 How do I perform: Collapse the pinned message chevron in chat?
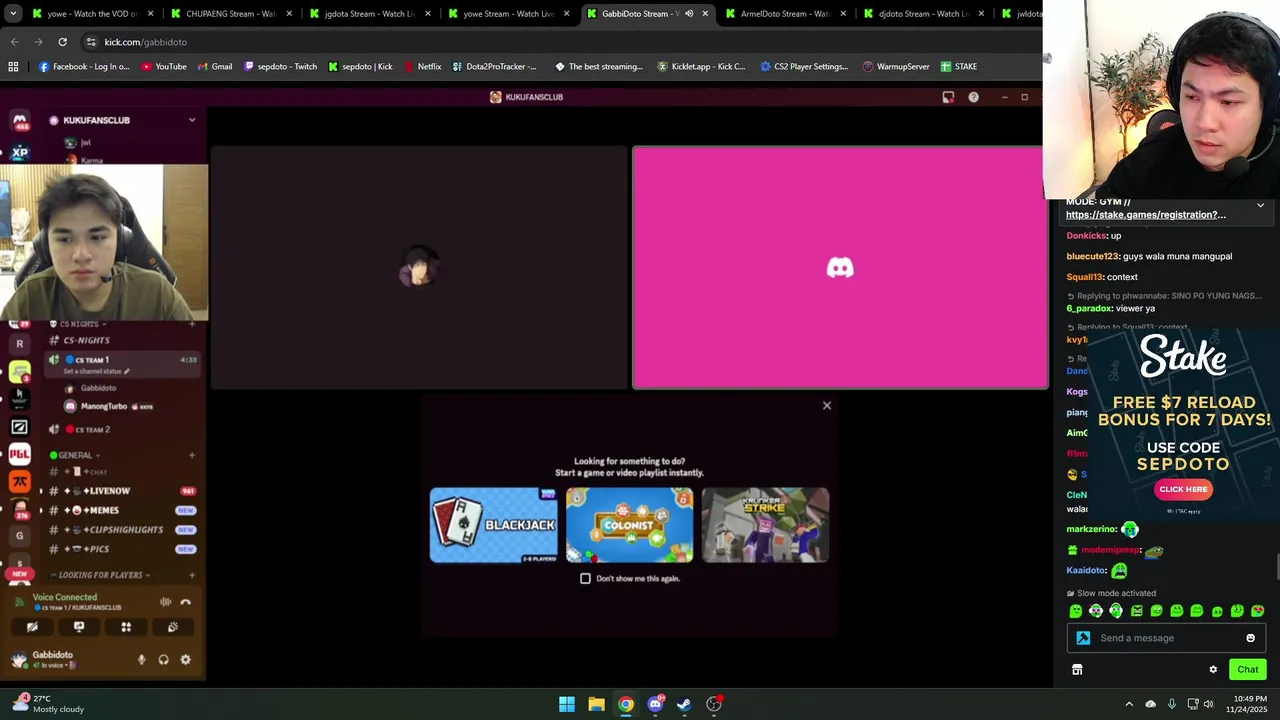tap(1260, 205)
